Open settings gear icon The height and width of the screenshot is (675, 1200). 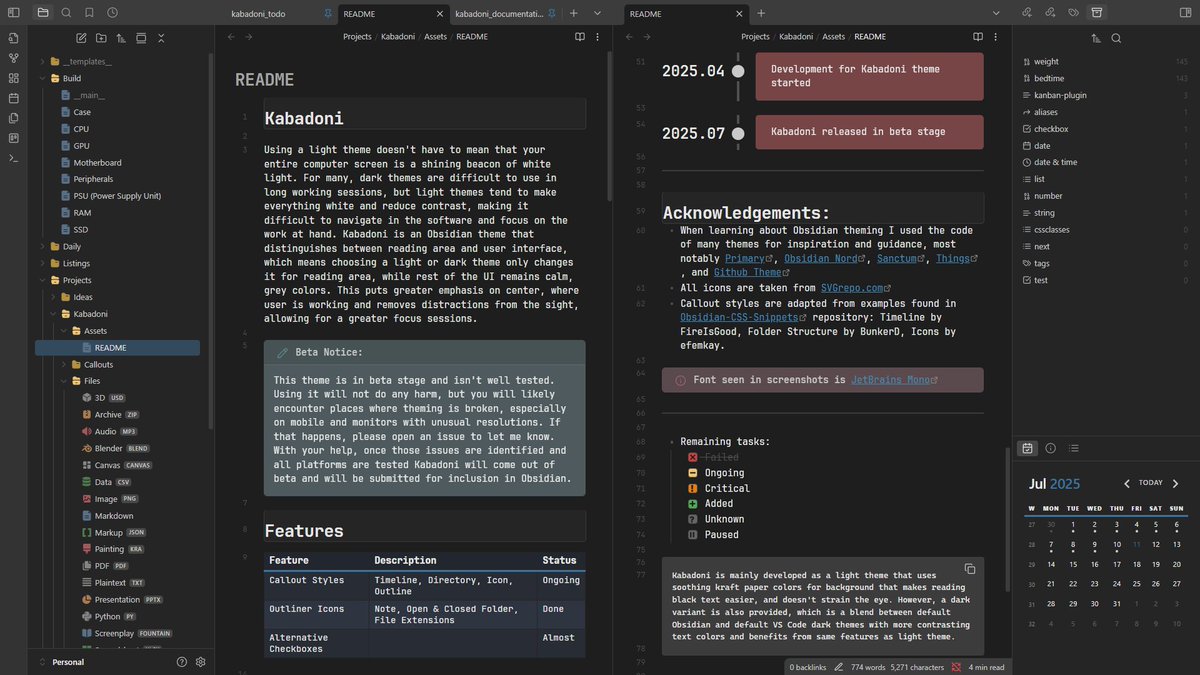pos(201,662)
